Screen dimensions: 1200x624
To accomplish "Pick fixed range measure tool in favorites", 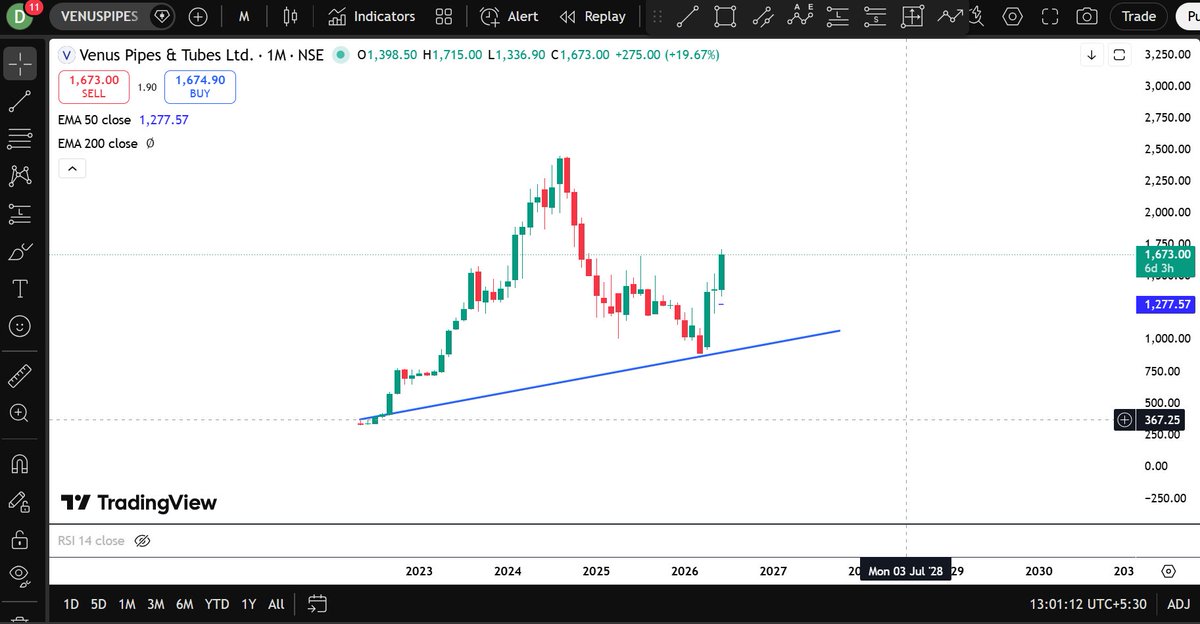I will 911,17.
